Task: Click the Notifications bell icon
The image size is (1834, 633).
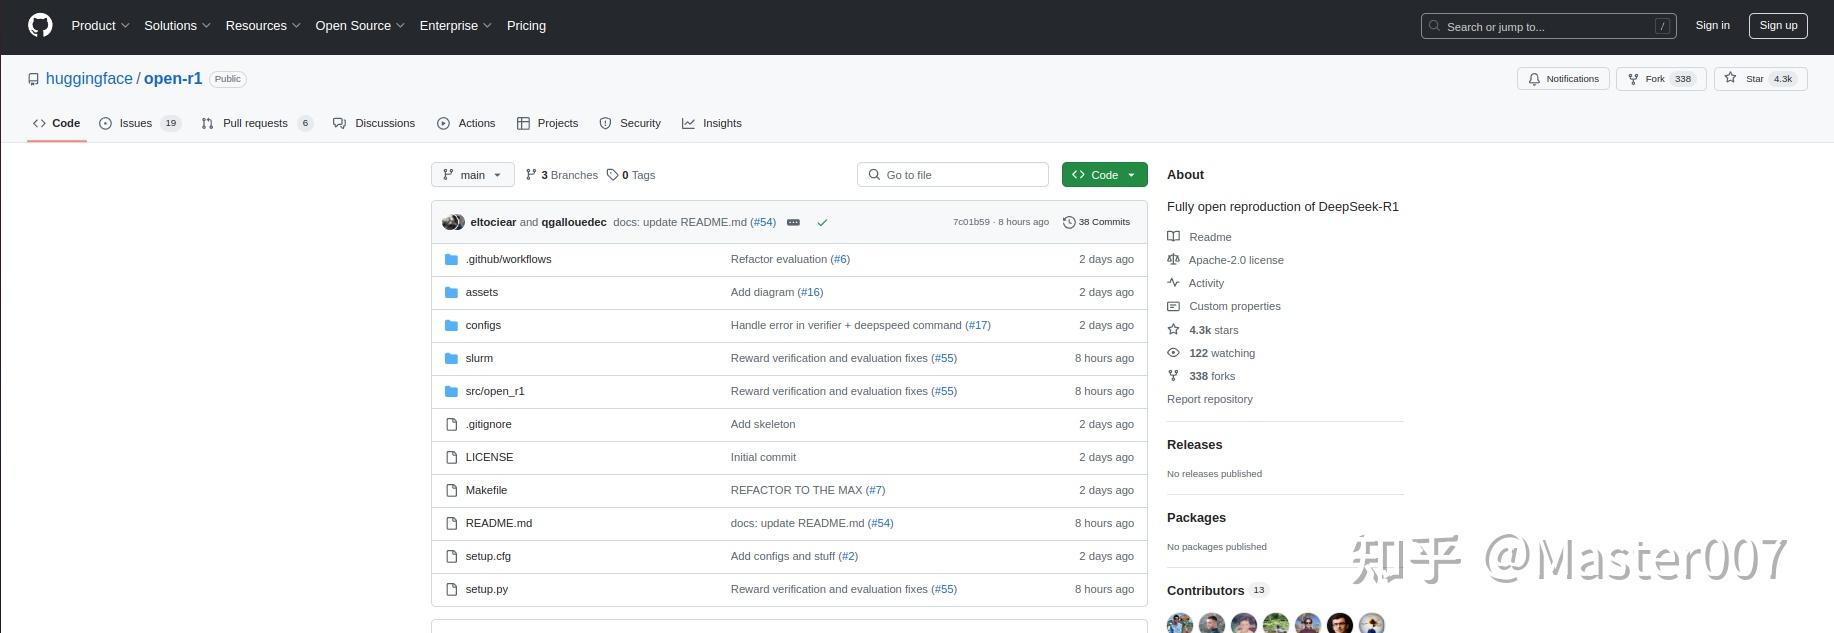Action: pyautogui.click(x=1533, y=79)
